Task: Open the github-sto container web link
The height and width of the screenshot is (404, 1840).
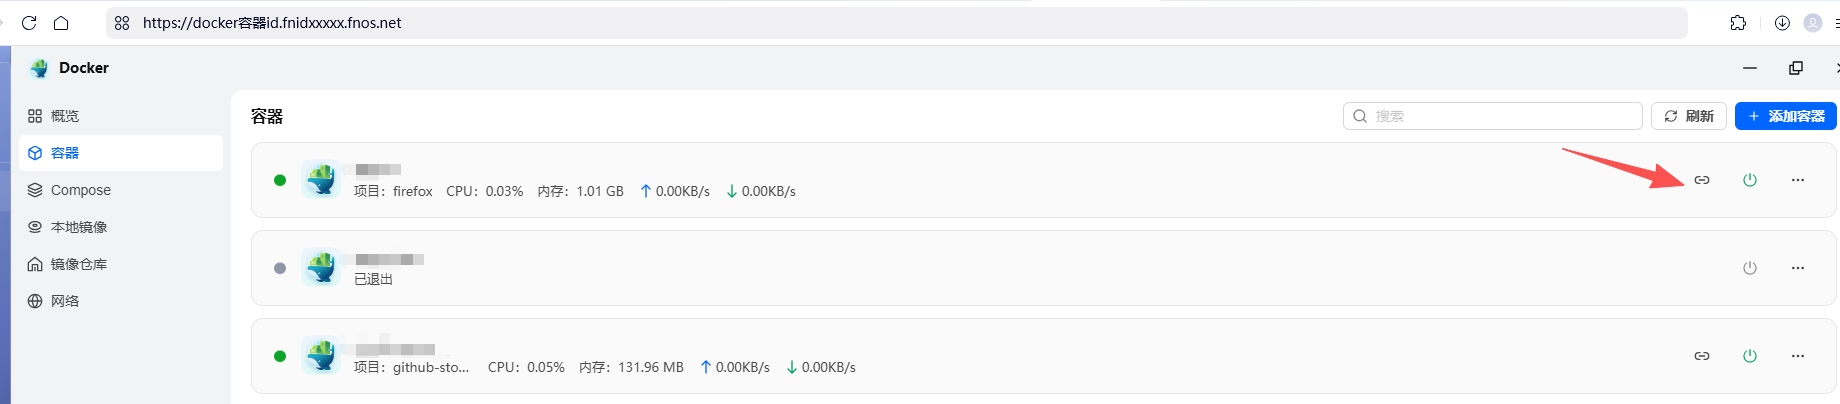Action: pyautogui.click(x=1702, y=356)
